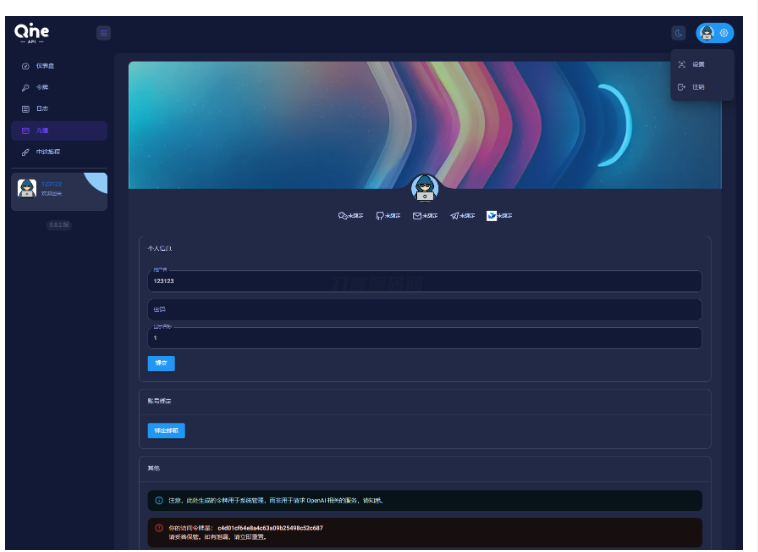This screenshot has height=552, width=758.
Task: Click the email unbound status icon
Action: (425, 215)
